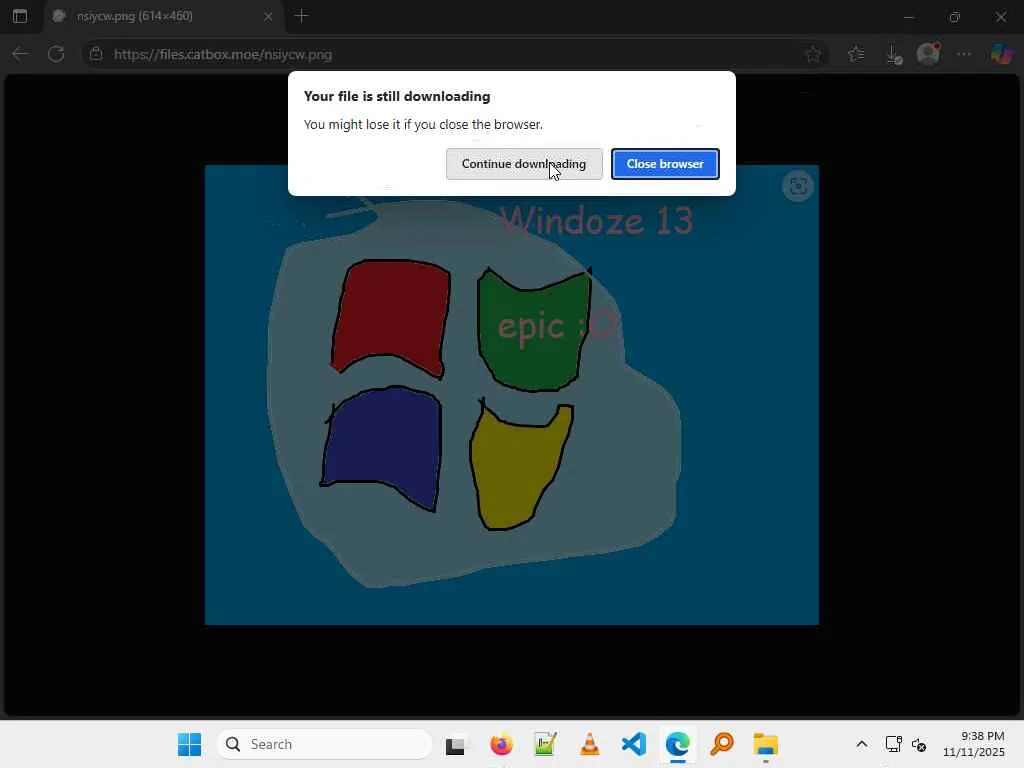
Task: Show hidden system tray icons
Action: (862, 744)
